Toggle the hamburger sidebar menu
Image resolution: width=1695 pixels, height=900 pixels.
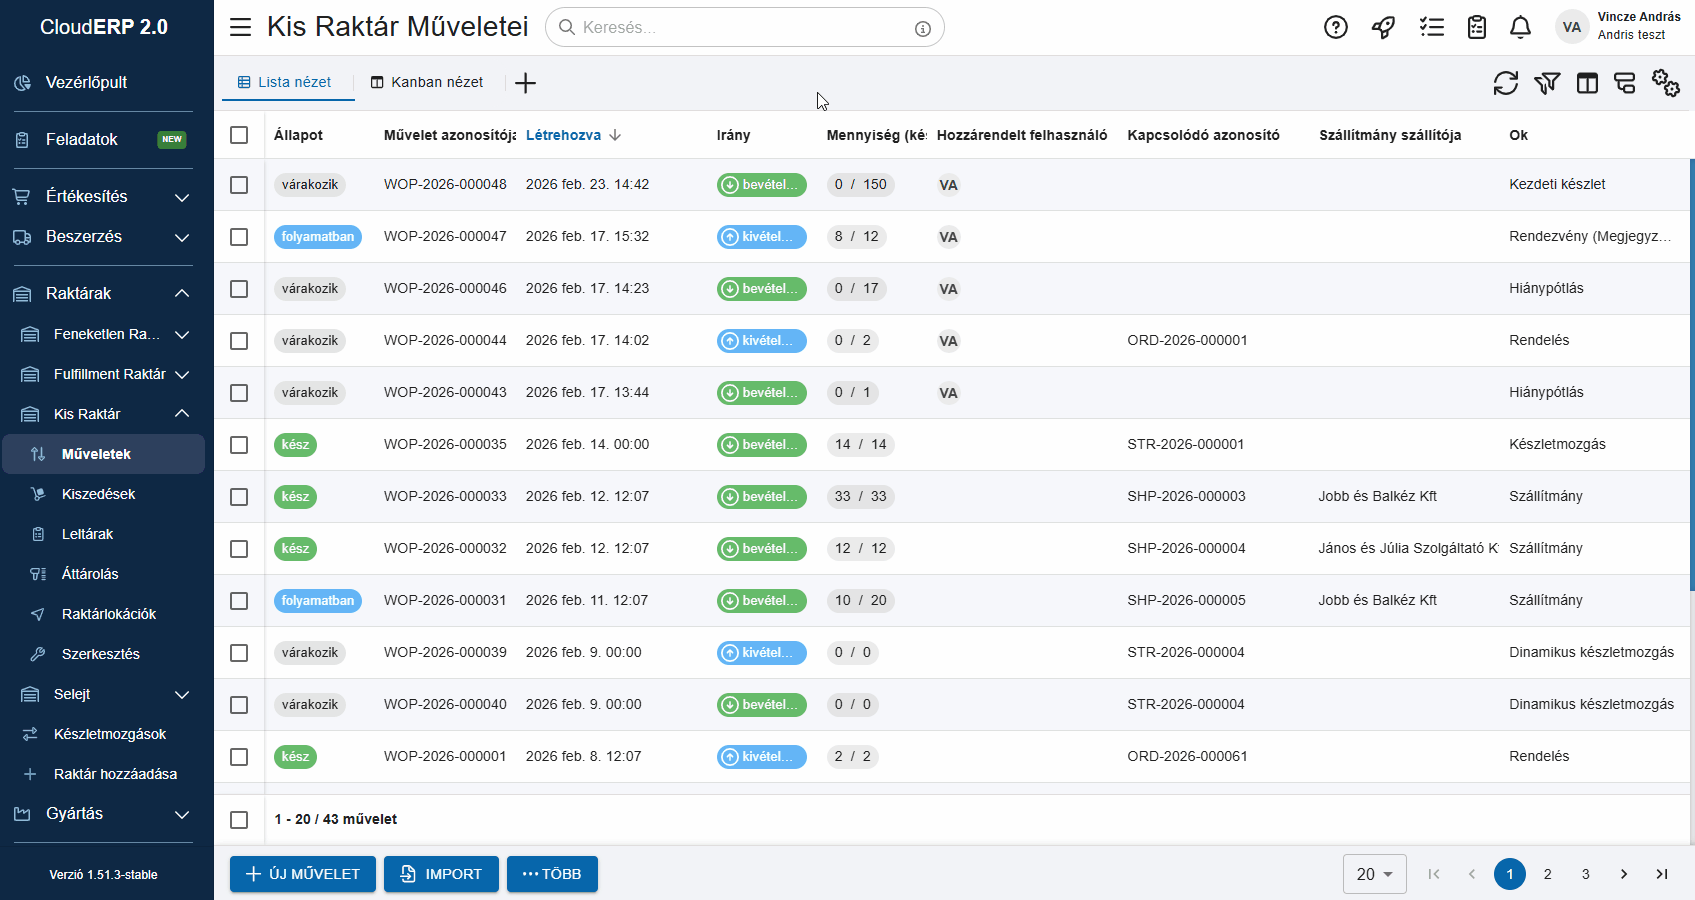[x=241, y=27]
